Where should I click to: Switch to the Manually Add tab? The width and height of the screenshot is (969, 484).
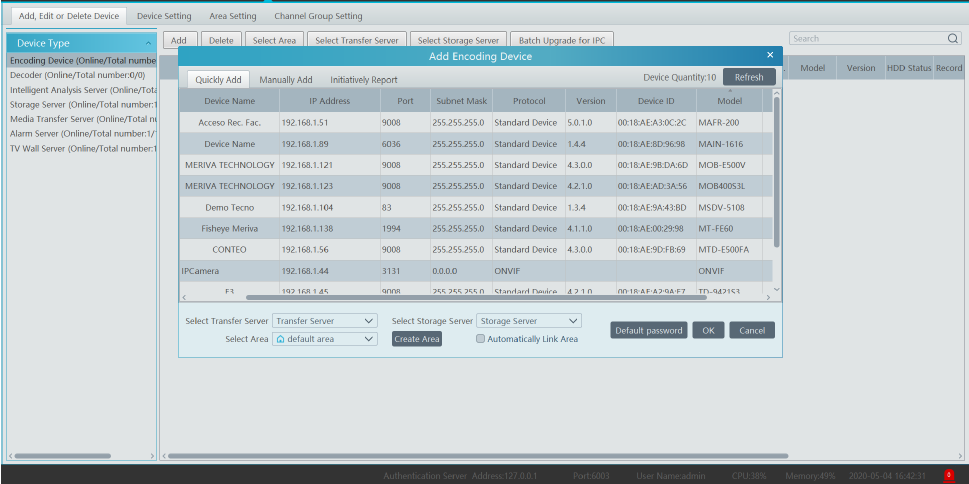(x=285, y=79)
